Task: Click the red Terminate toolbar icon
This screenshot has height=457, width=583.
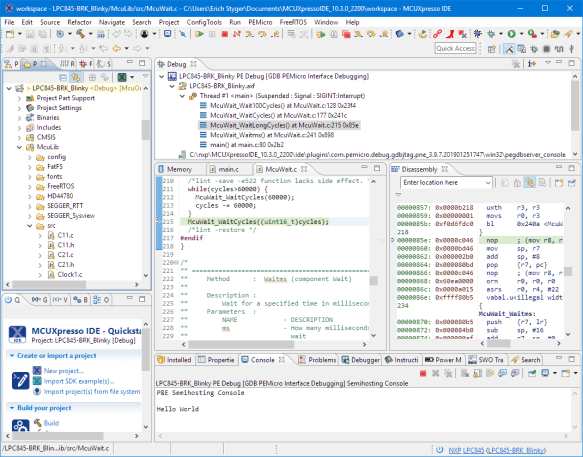Action: 225,34
